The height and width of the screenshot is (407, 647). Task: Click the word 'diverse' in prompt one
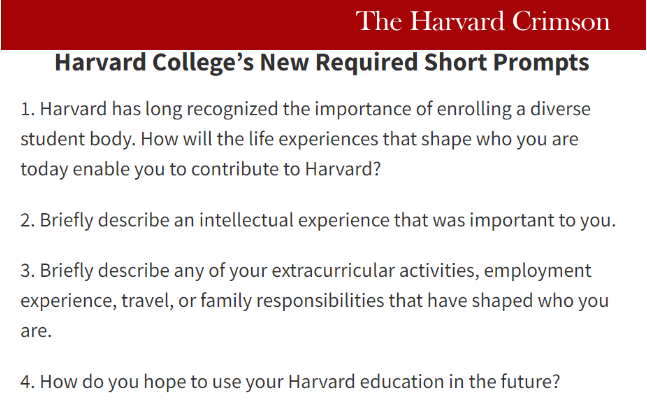pyautogui.click(x=560, y=109)
